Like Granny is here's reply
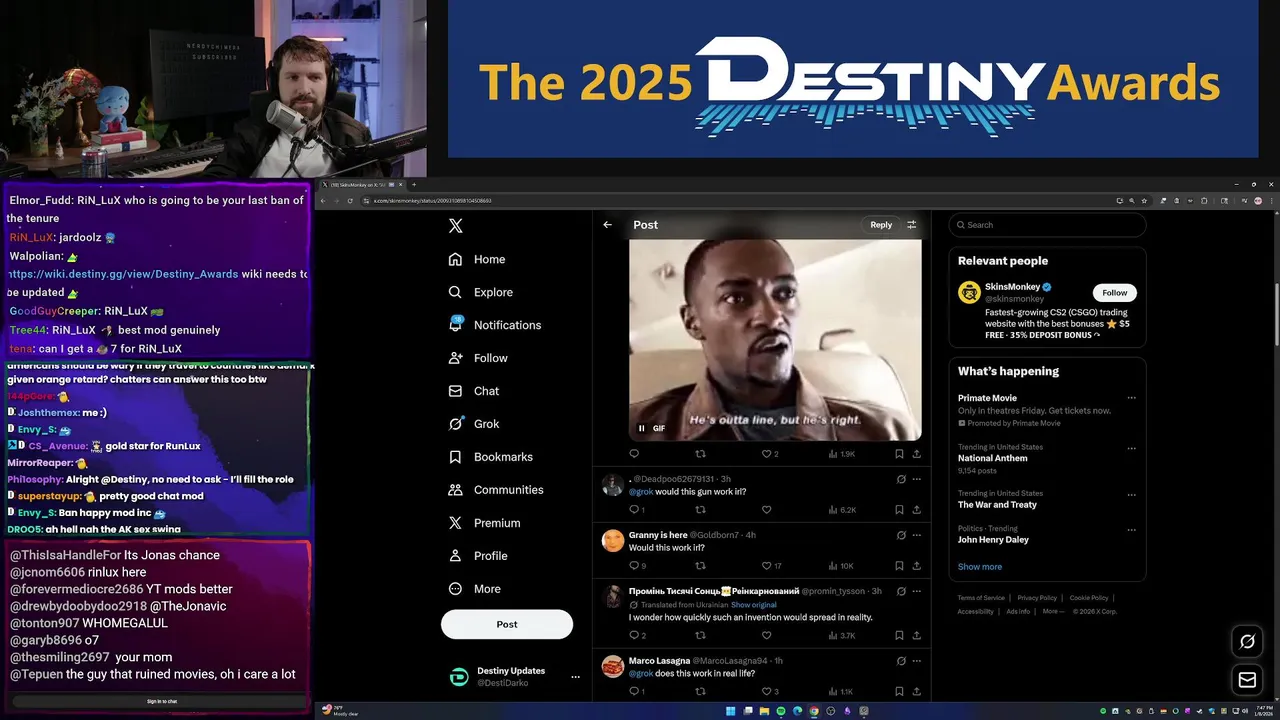1280x720 pixels. coord(772,566)
